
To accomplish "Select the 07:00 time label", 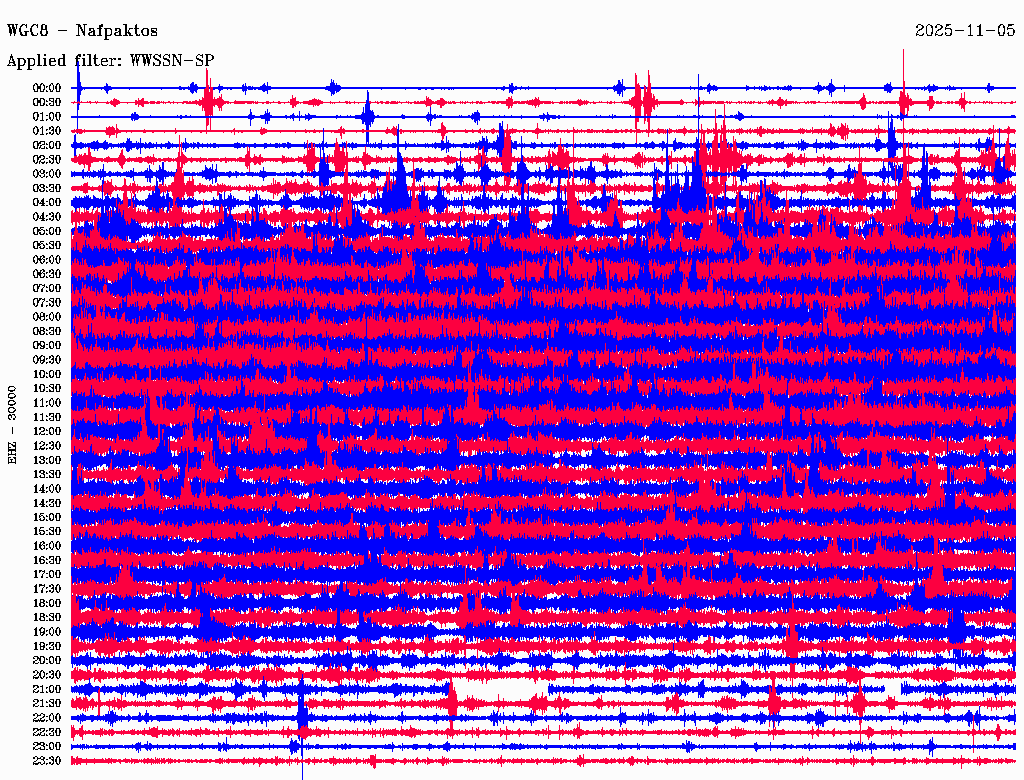I will click(47, 288).
